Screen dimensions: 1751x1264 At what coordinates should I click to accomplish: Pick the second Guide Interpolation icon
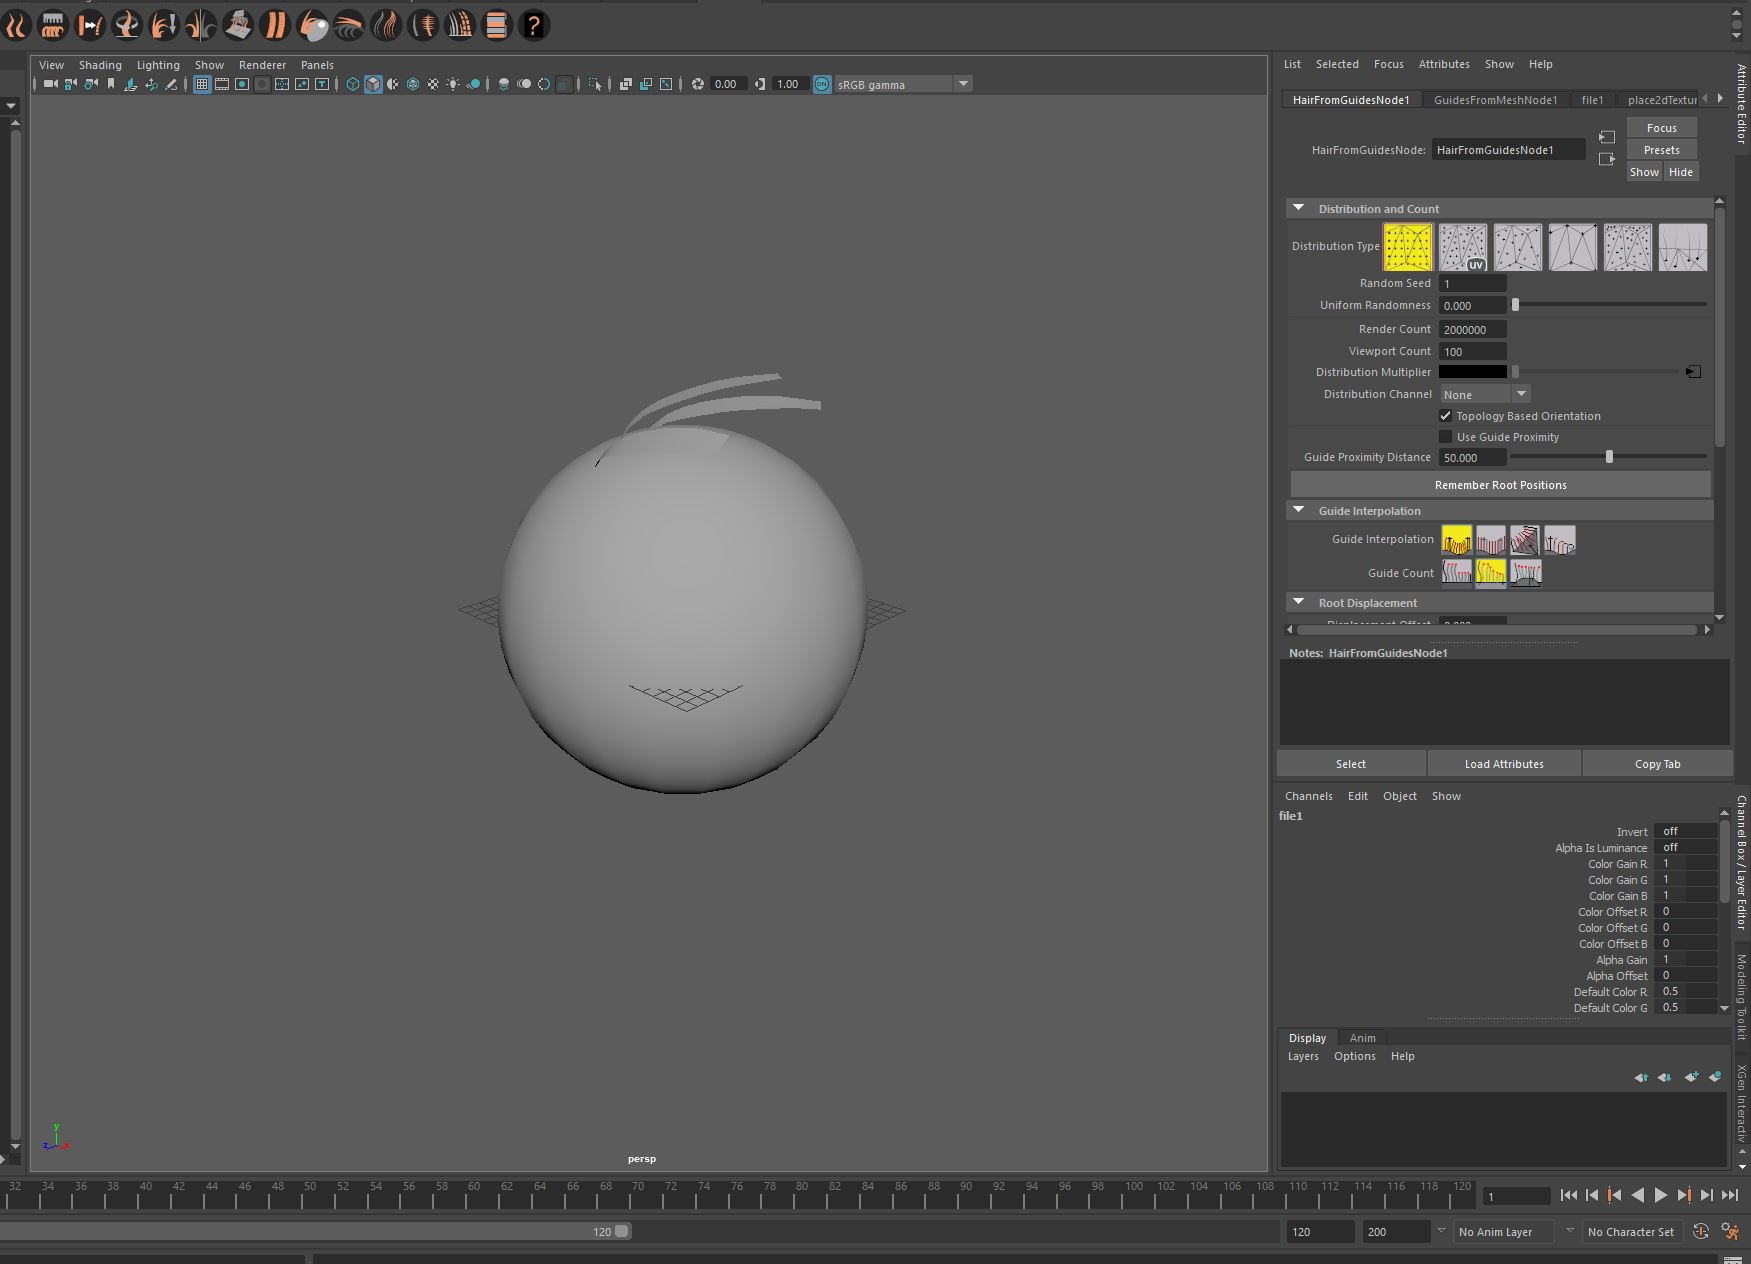point(1490,540)
